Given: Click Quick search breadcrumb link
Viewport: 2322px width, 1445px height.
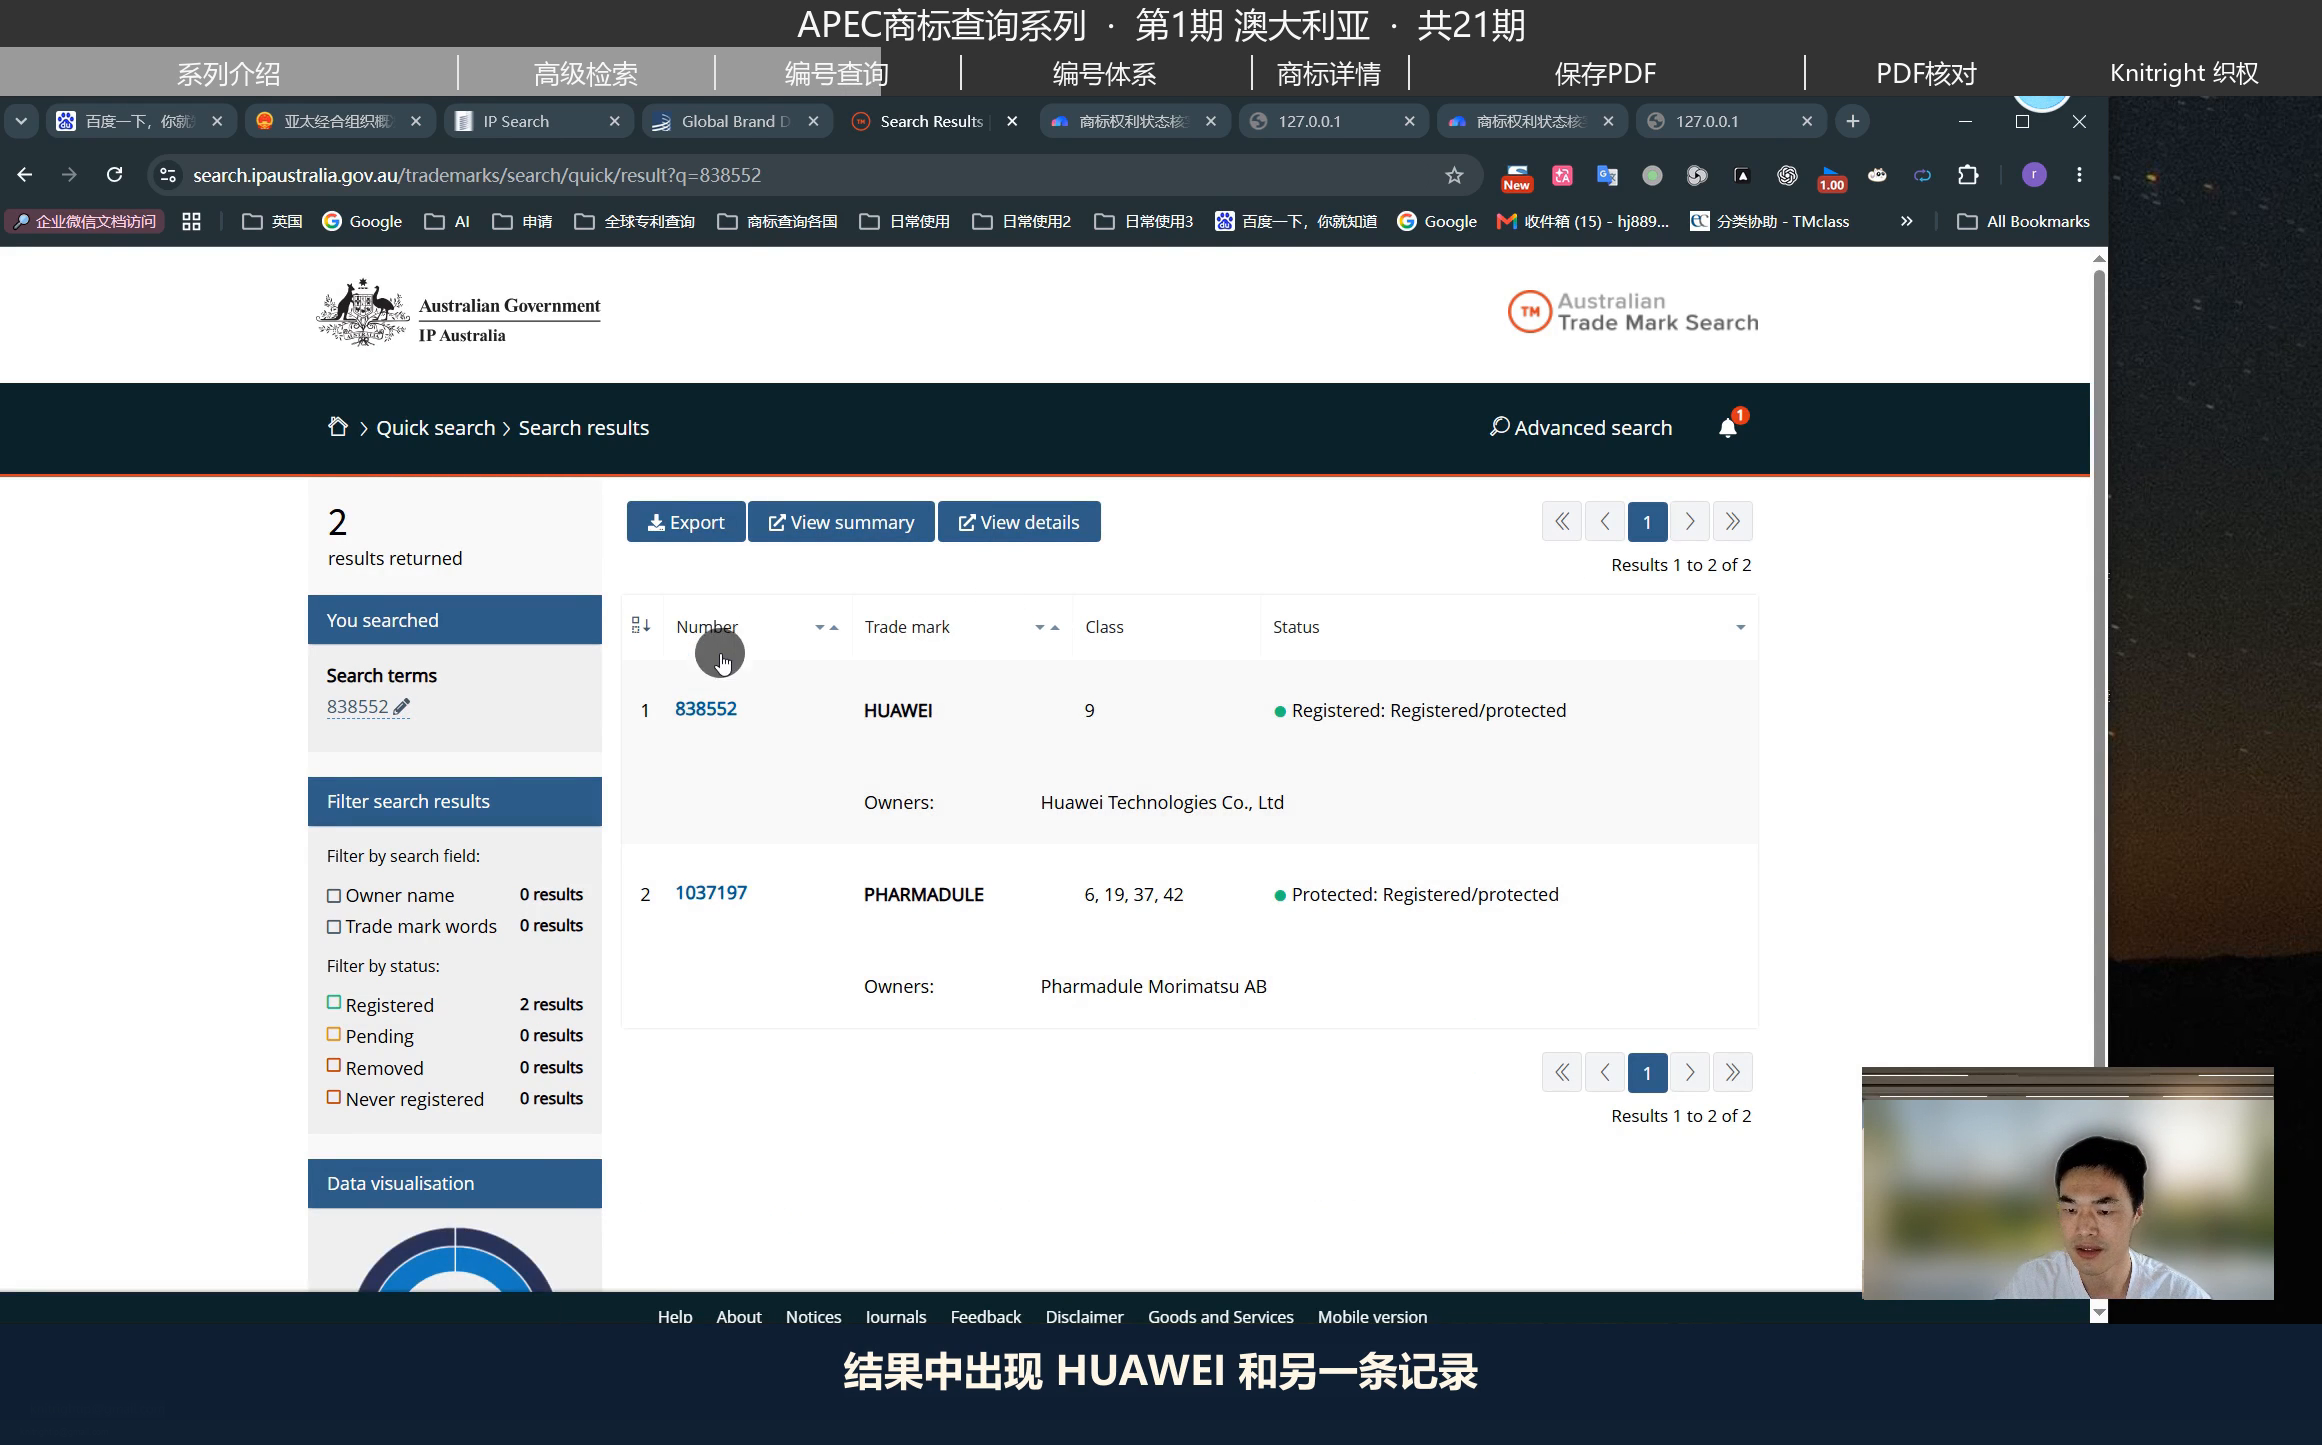Looking at the screenshot, I should click(435, 428).
